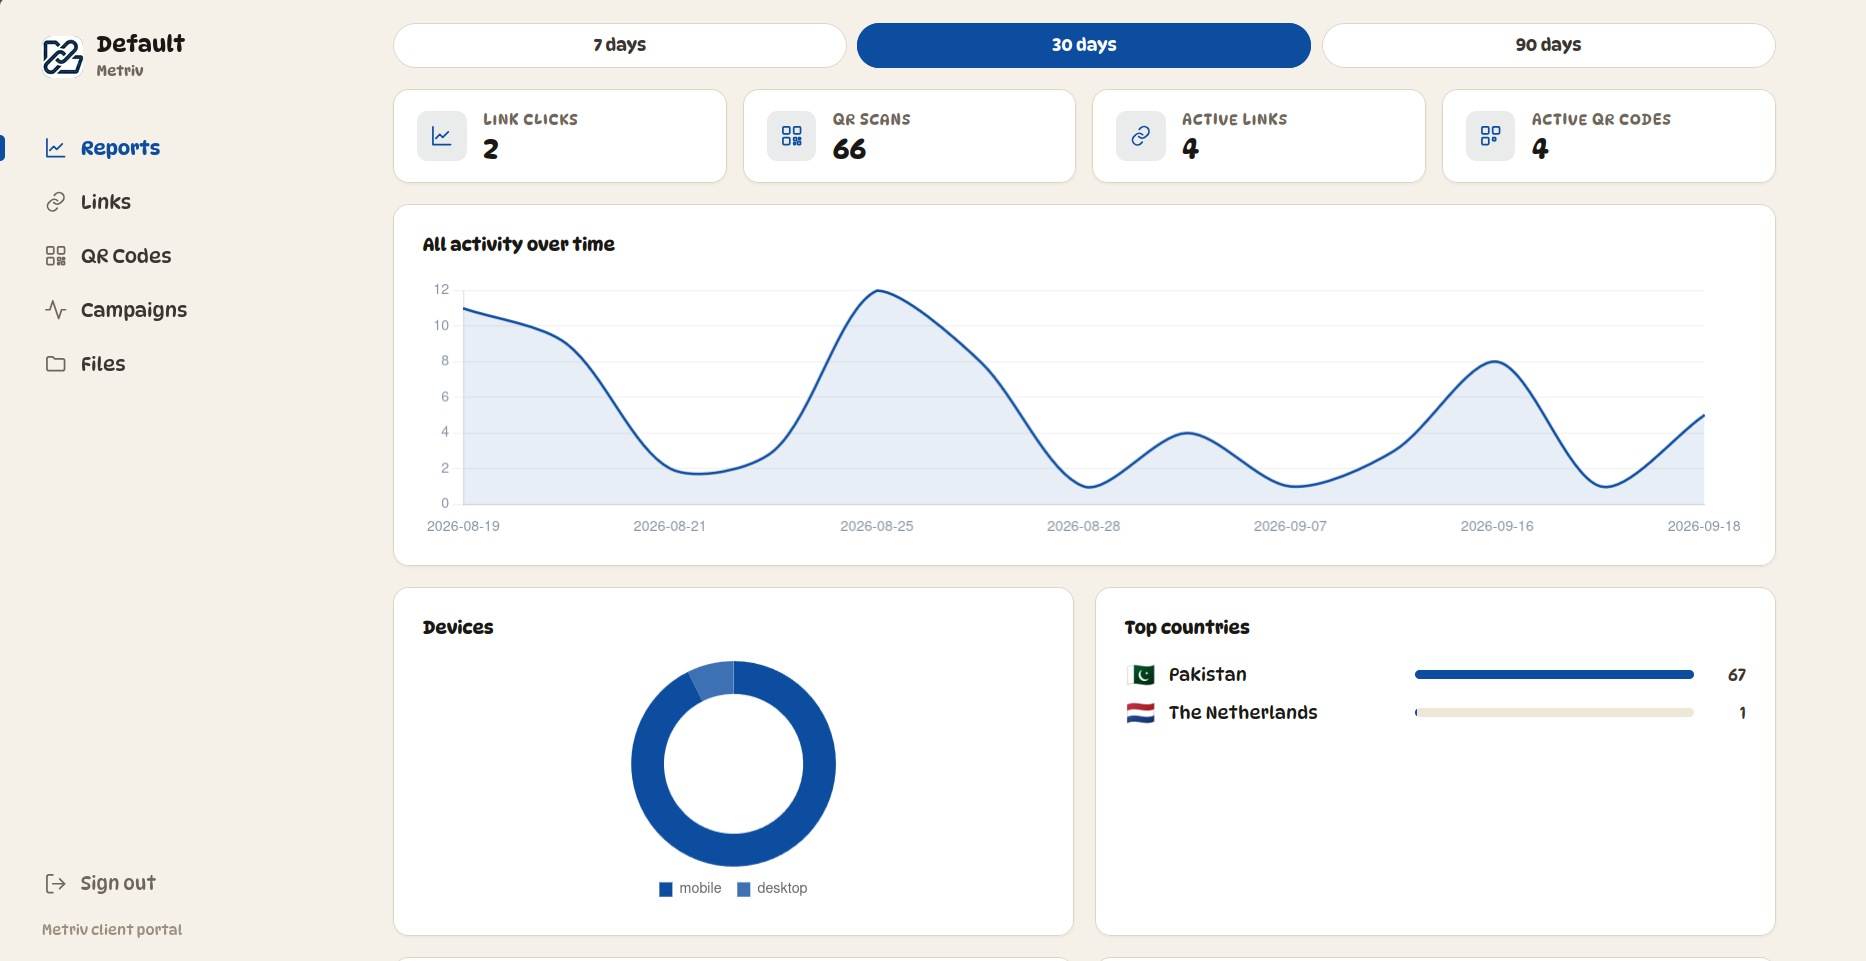The width and height of the screenshot is (1866, 961).
Task: Click the 'QR SCANS' value 66
Action: [x=849, y=149]
